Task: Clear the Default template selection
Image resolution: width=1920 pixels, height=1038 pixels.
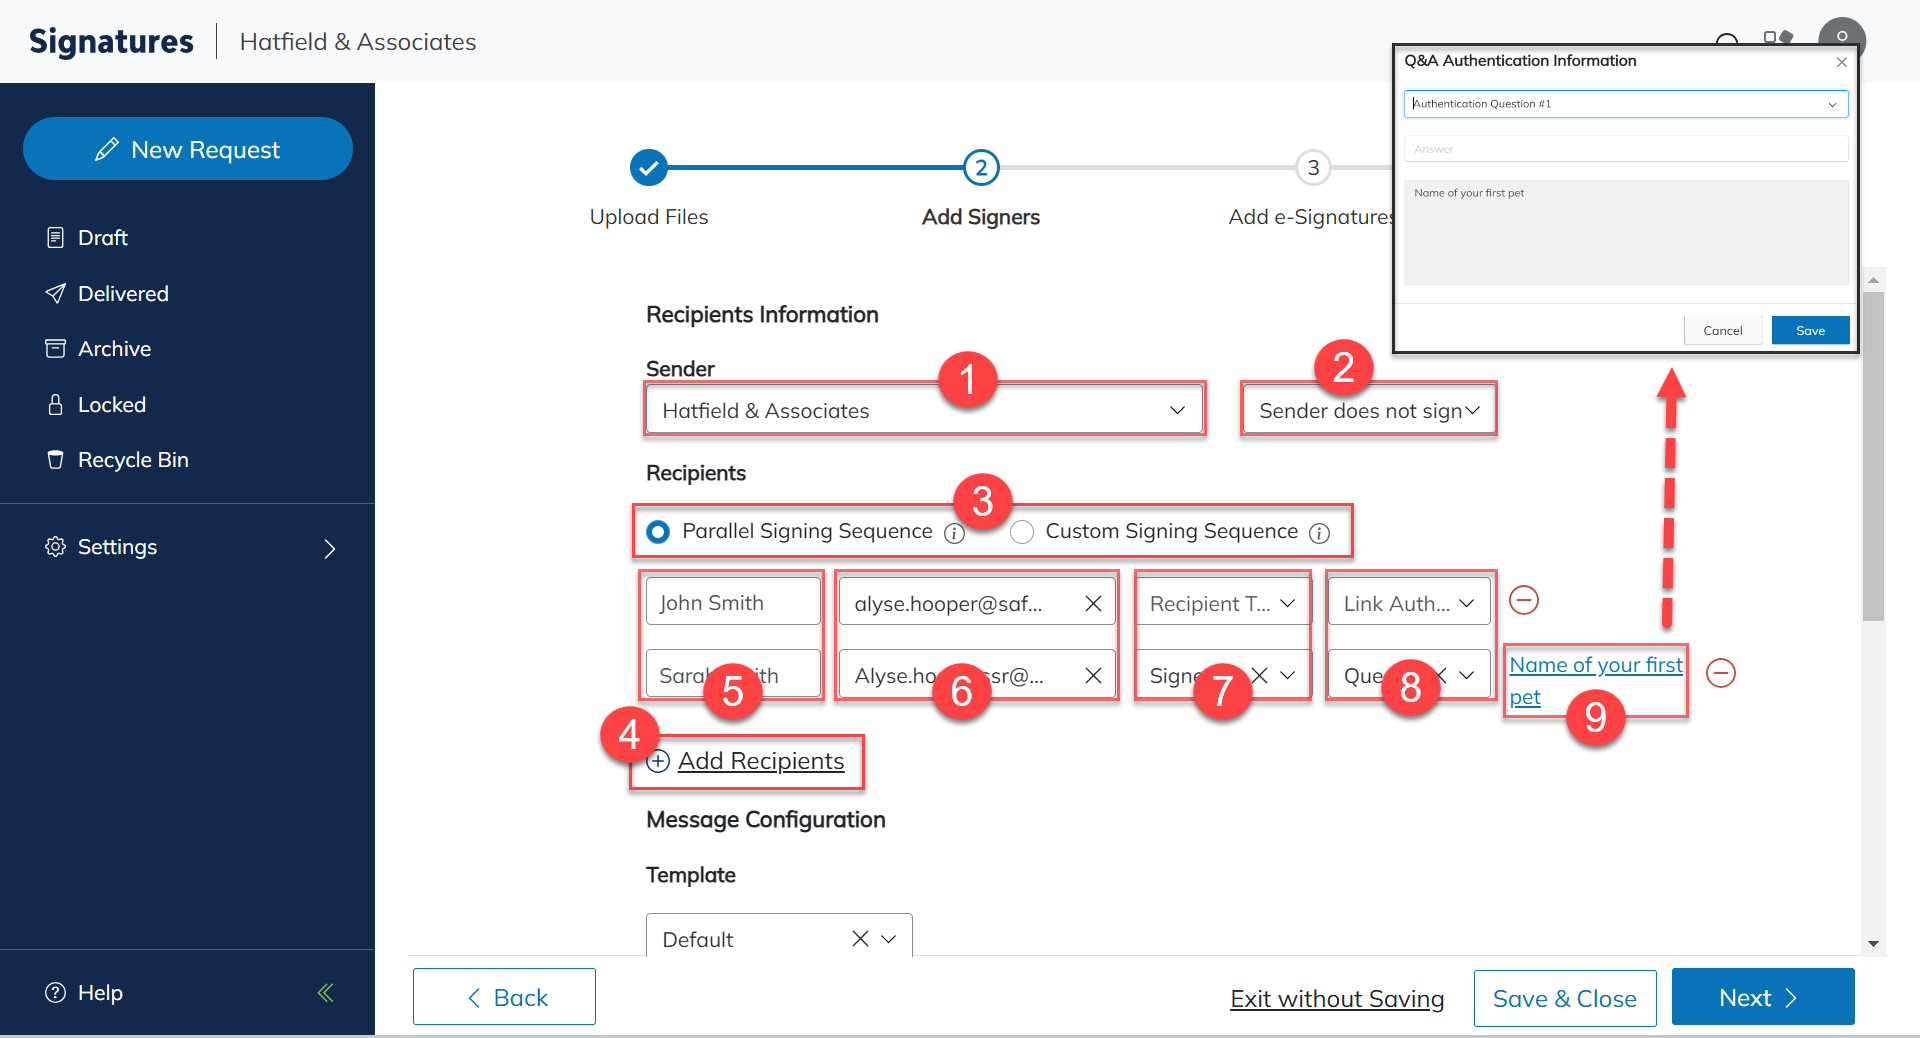Action: pyautogui.click(x=860, y=939)
